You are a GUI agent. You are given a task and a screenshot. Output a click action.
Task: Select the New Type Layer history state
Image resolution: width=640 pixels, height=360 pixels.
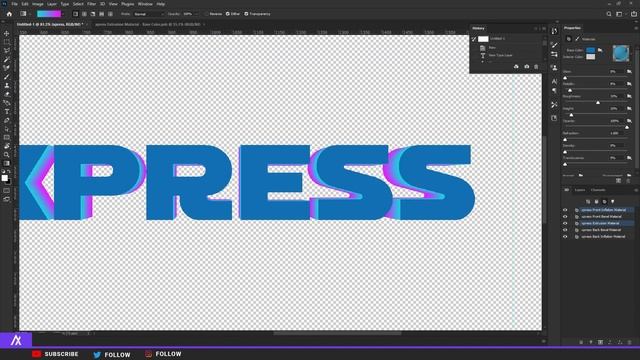pyautogui.click(x=500, y=55)
